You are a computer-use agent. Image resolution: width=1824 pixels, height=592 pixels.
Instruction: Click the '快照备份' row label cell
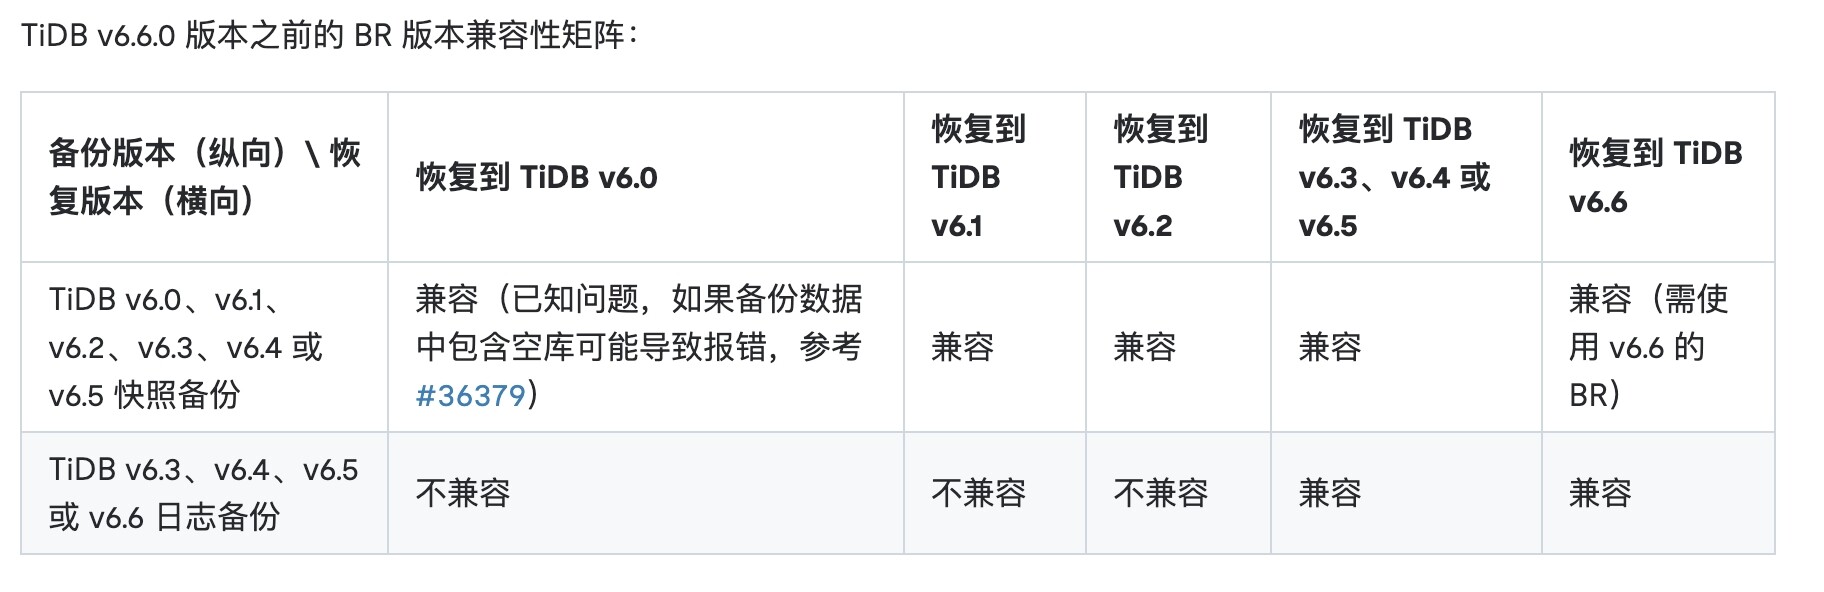(186, 347)
